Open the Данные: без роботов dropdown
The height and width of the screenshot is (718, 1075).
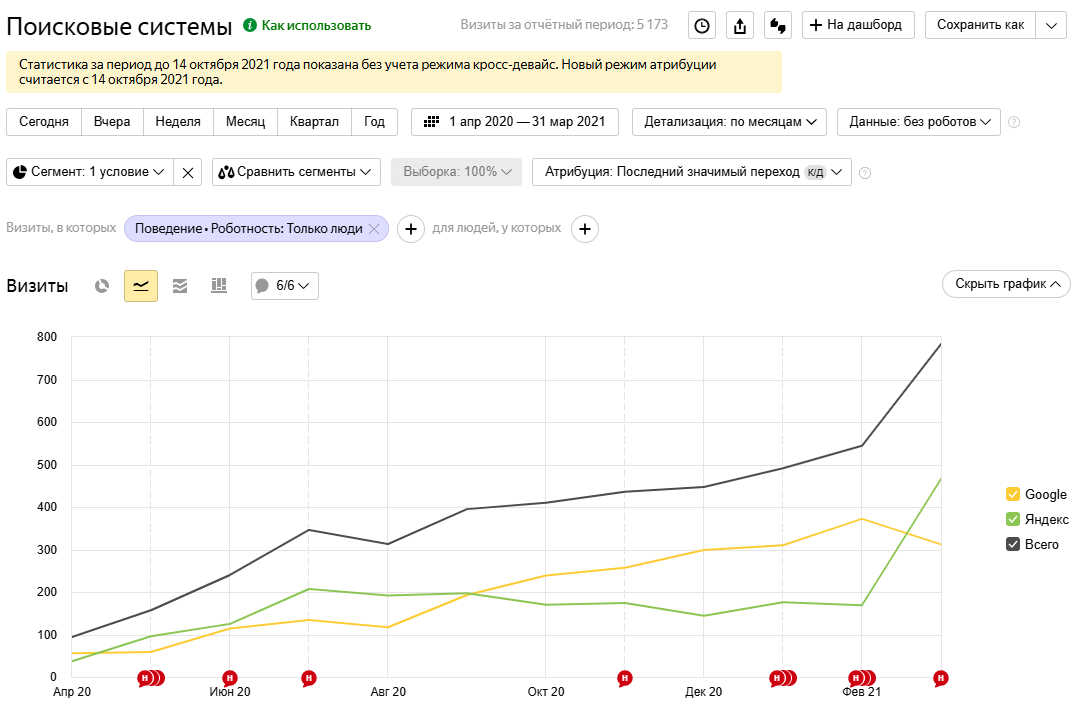pos(919,122)
